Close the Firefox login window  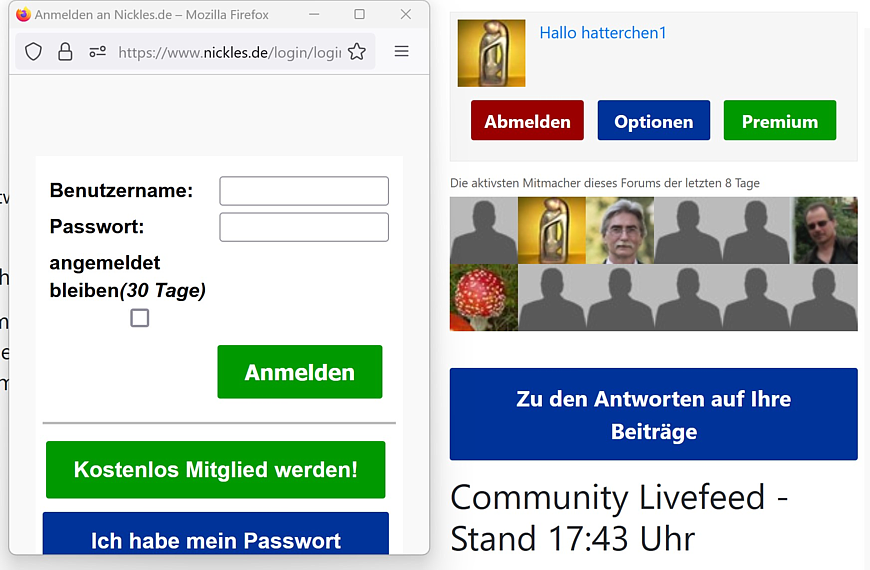click(406, 14)
